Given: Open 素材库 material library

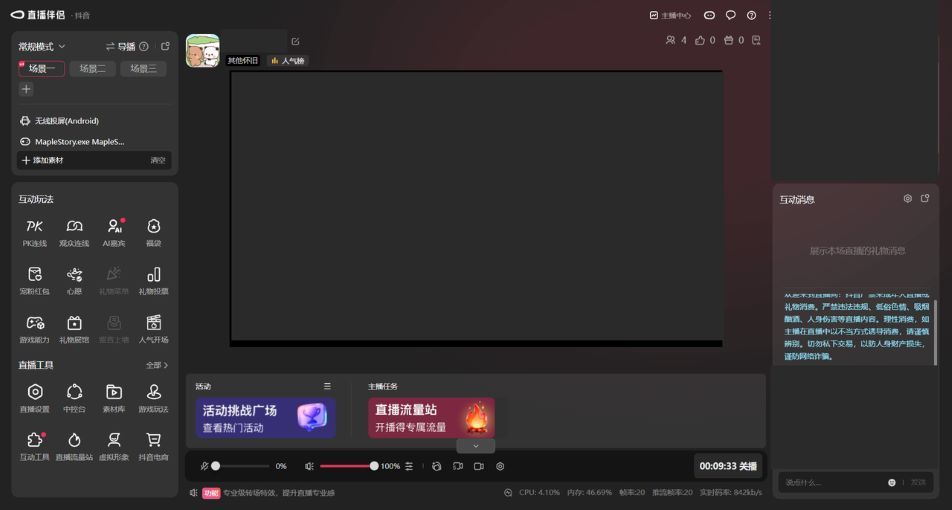Looking at the screenshot, I should coord(114,398).
